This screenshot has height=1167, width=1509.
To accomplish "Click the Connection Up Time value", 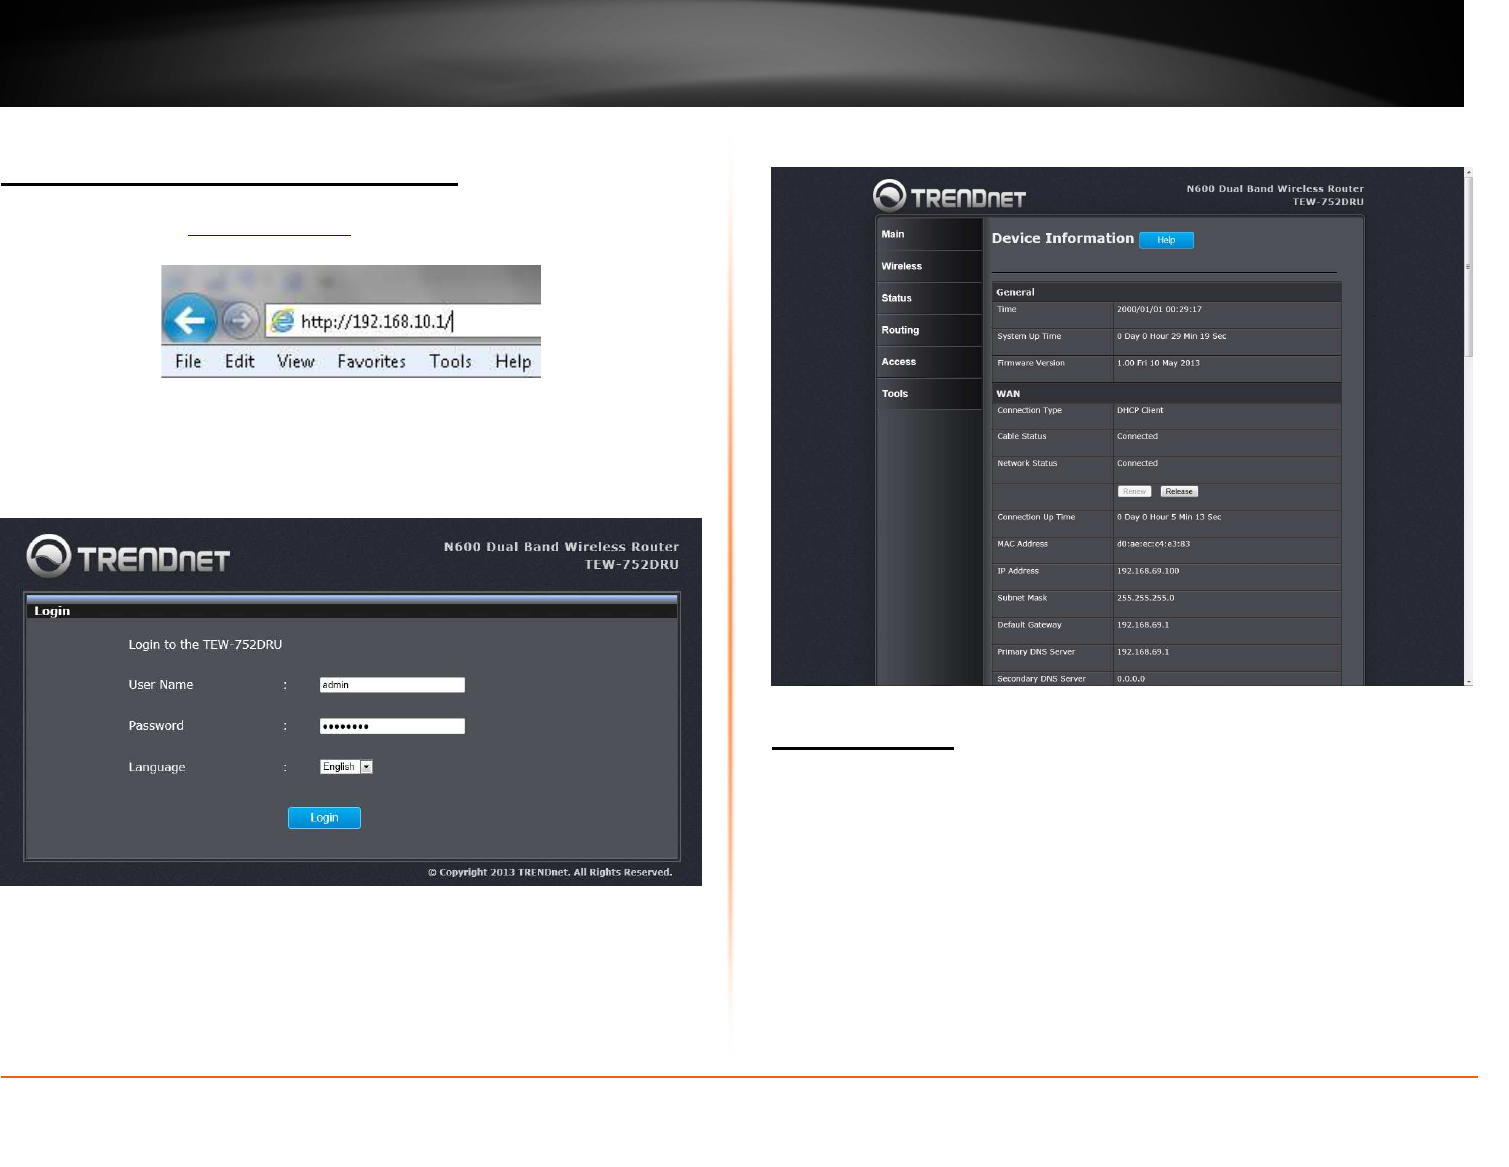I will pos(1169,517).
